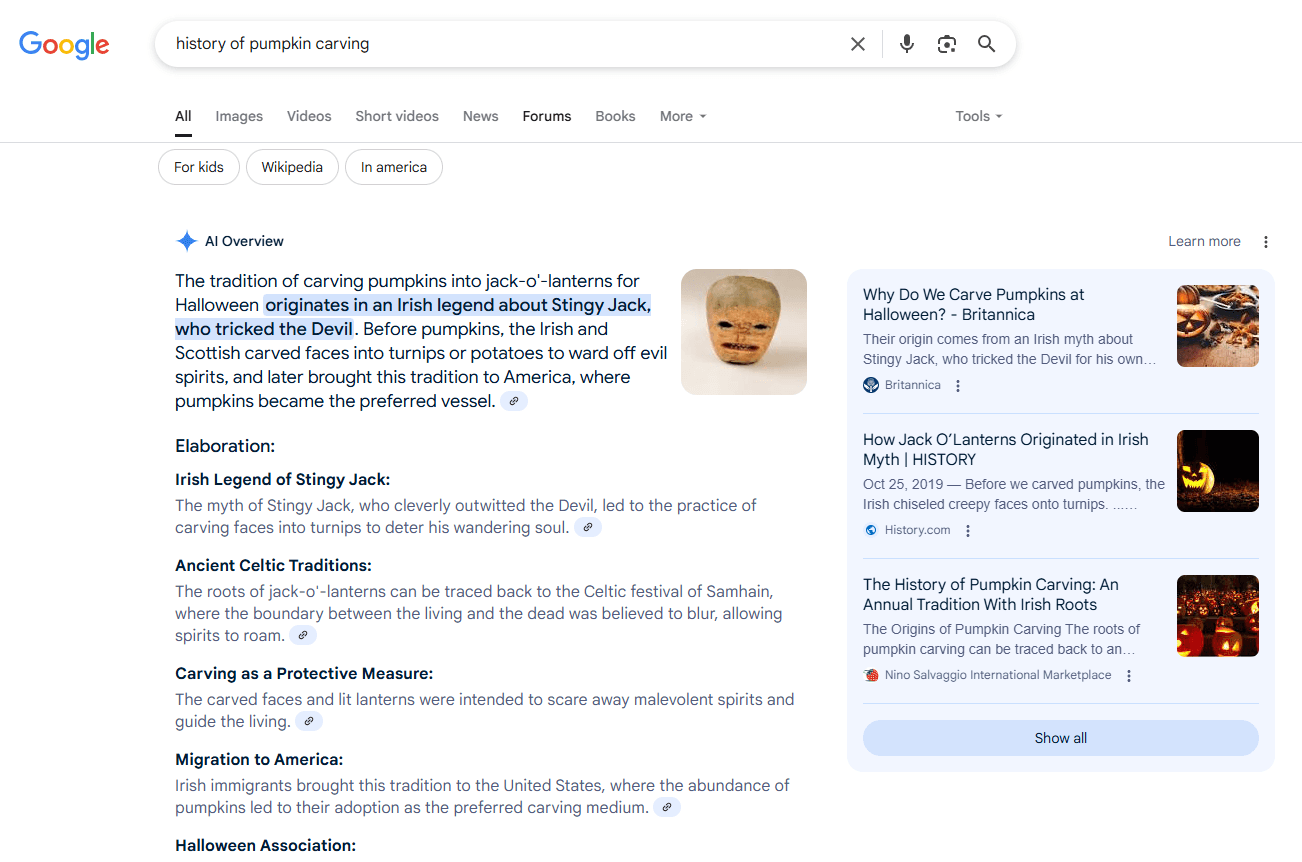Click the 'Halloween Association:' heading
The width and height of the screenshot is (1302, 862).
[x=265, y=845]
